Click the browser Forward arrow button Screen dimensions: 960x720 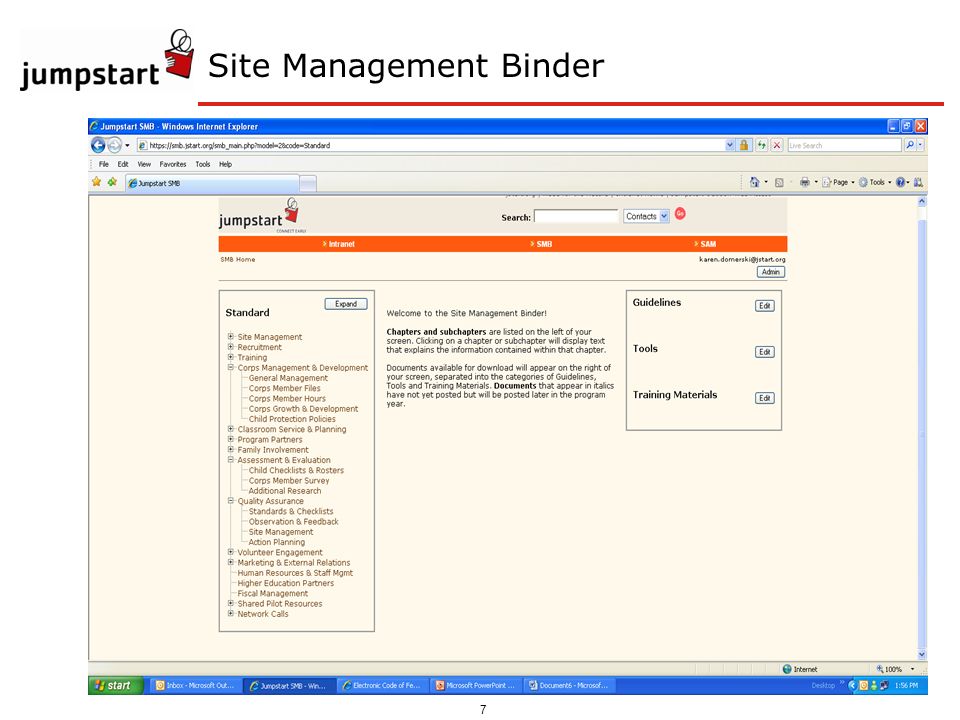point(114,145)
